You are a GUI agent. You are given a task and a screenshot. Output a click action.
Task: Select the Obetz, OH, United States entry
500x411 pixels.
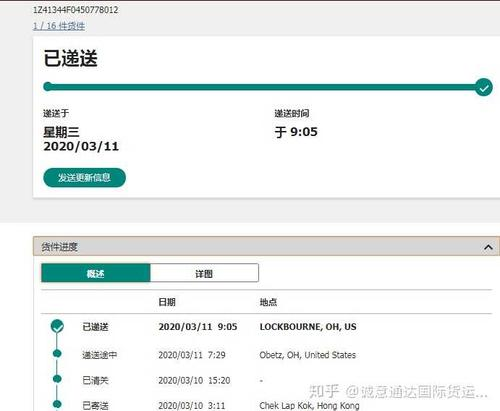(x=308, y=355)
